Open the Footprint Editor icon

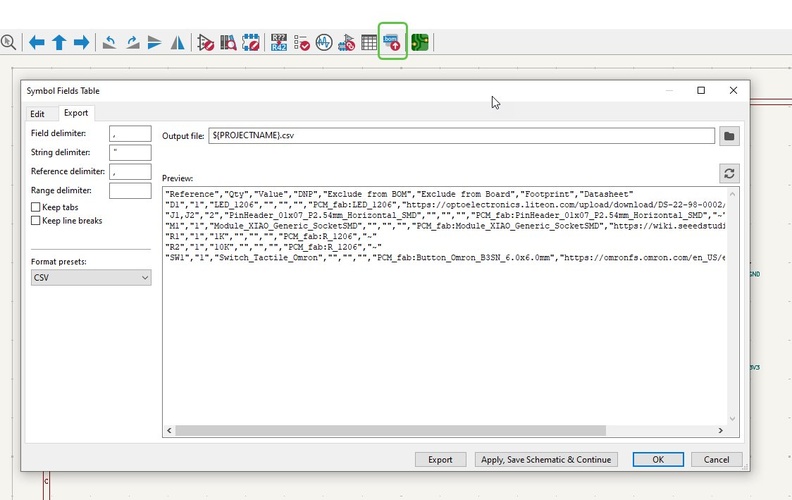[x=251, y=42]
